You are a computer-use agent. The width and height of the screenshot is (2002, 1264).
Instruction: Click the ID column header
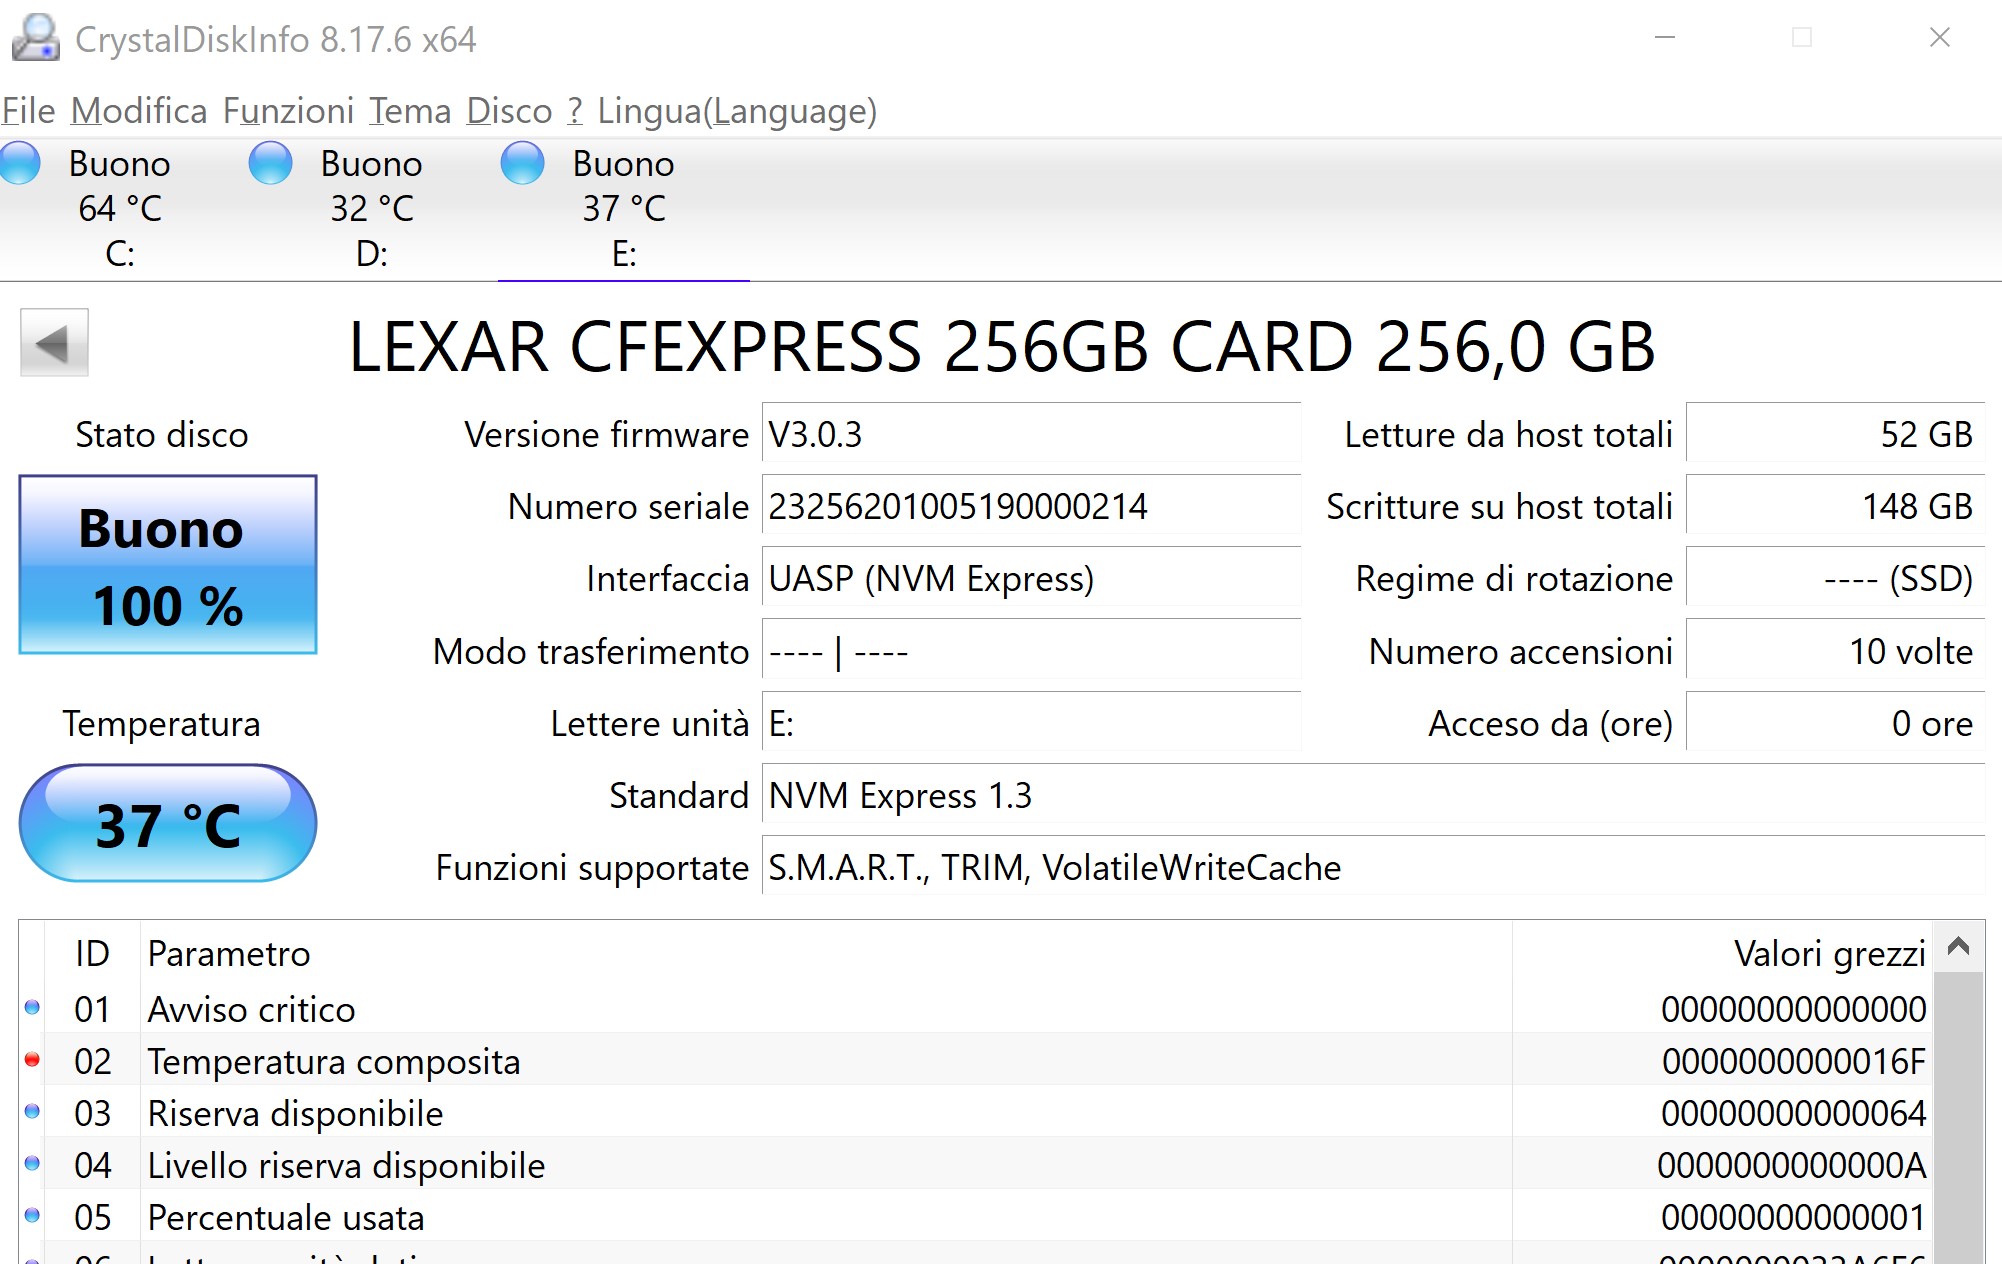click(x=92, y=953)
